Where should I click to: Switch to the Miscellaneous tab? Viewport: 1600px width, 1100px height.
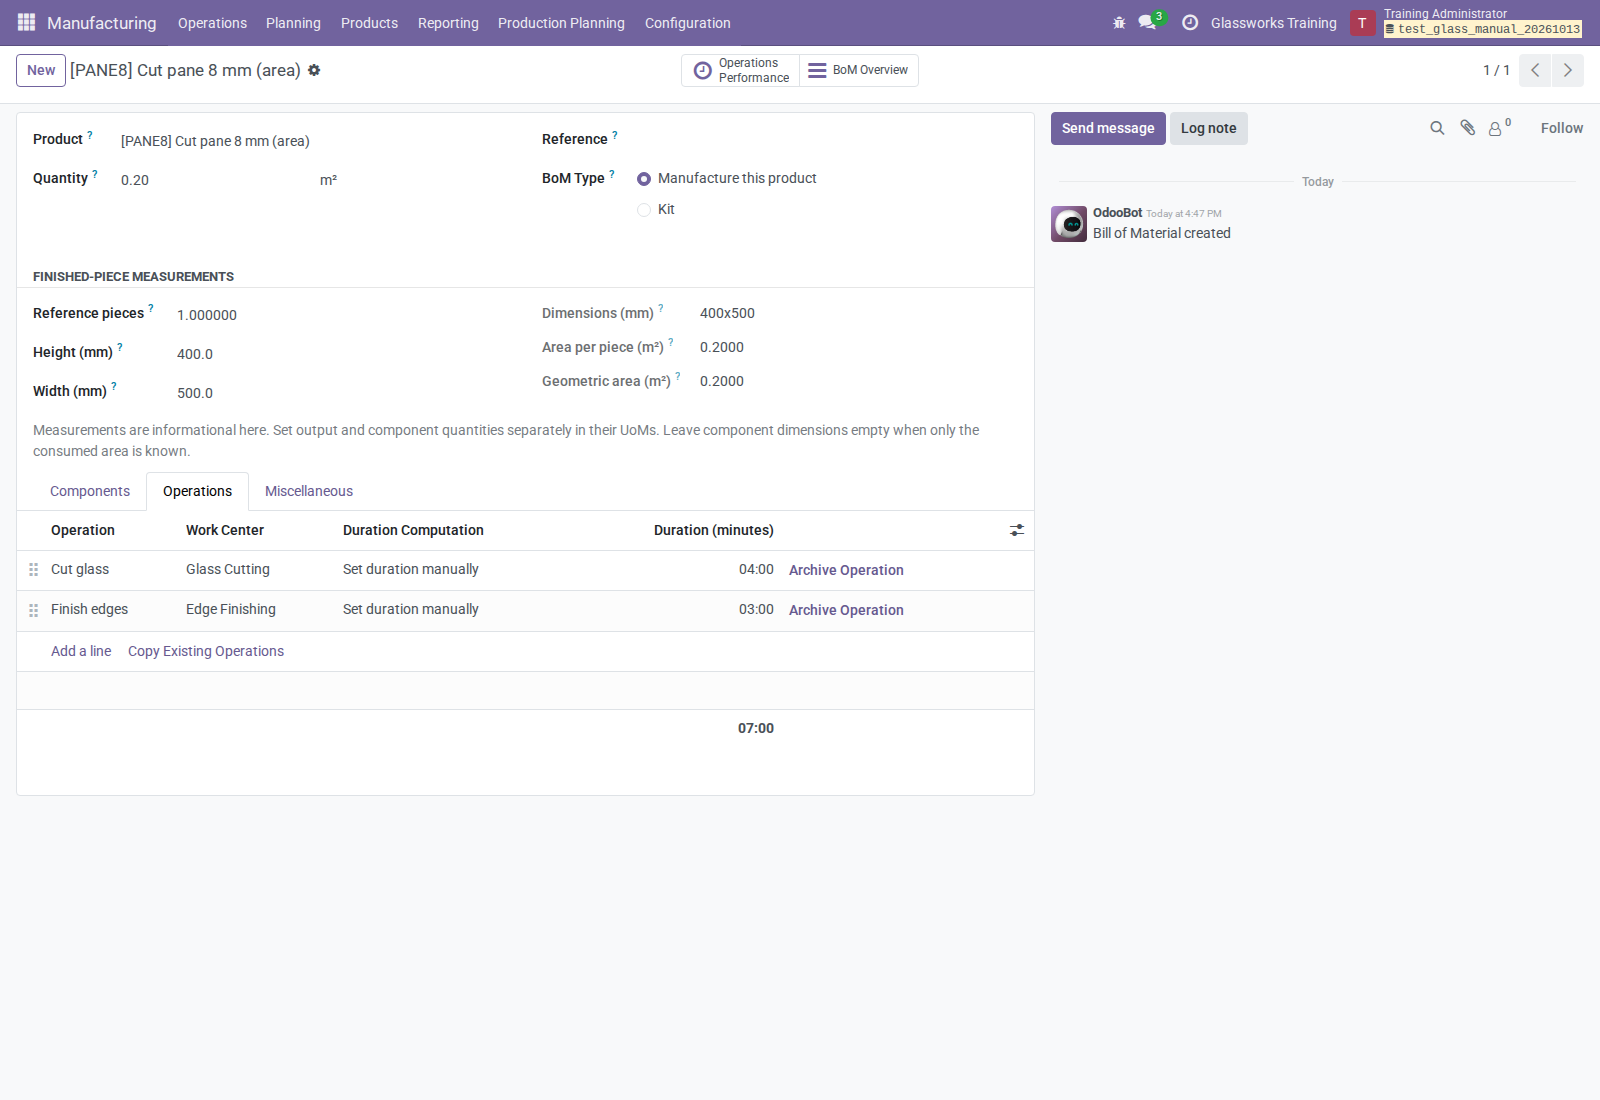coord(309,491)
